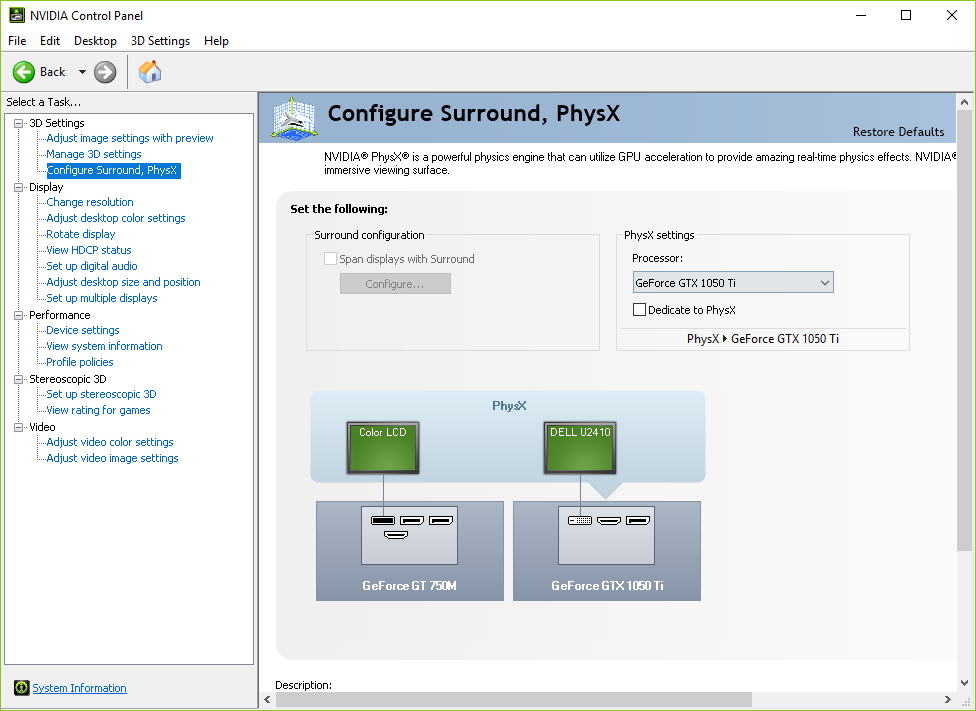Open the System Information link

pyautogui.click(x=79, y=688)
